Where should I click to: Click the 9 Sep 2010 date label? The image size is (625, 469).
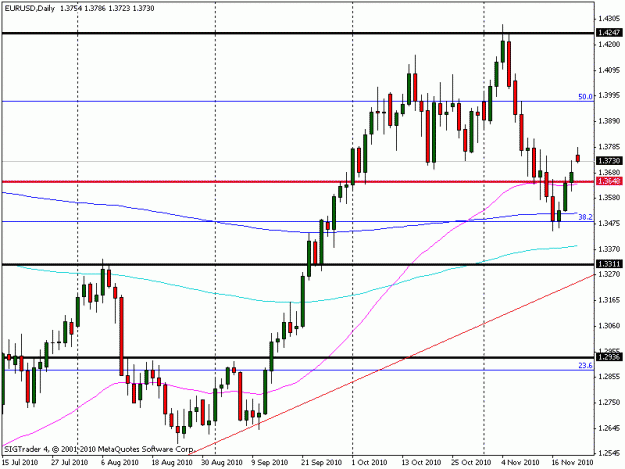(x=270, y=463)
